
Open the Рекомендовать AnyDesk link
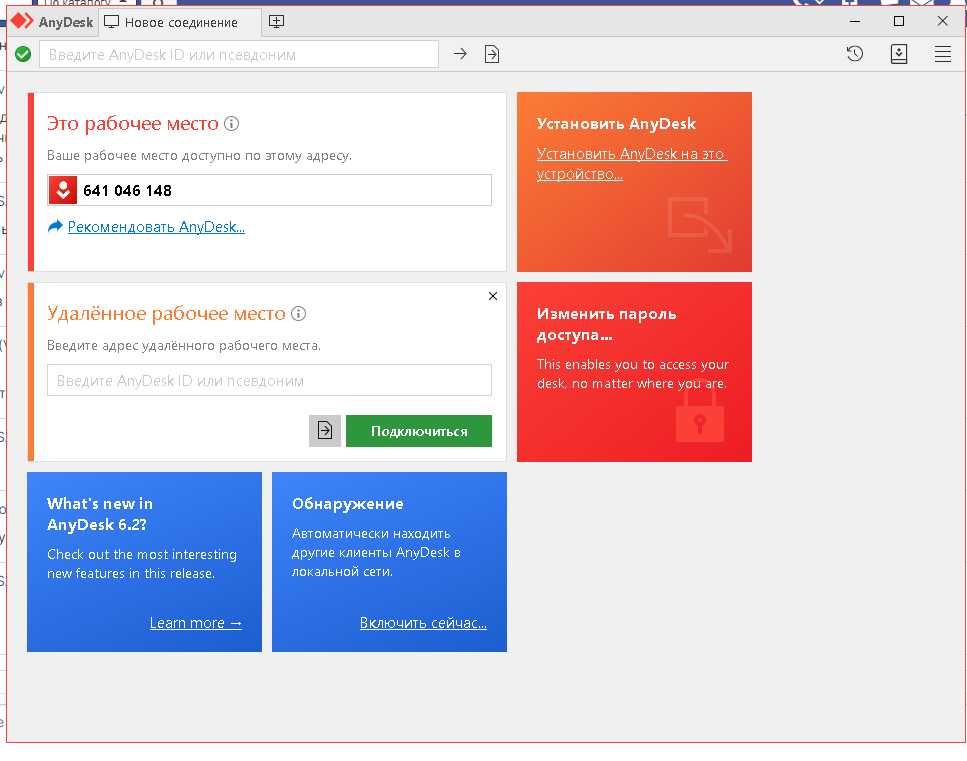(156, 226)
